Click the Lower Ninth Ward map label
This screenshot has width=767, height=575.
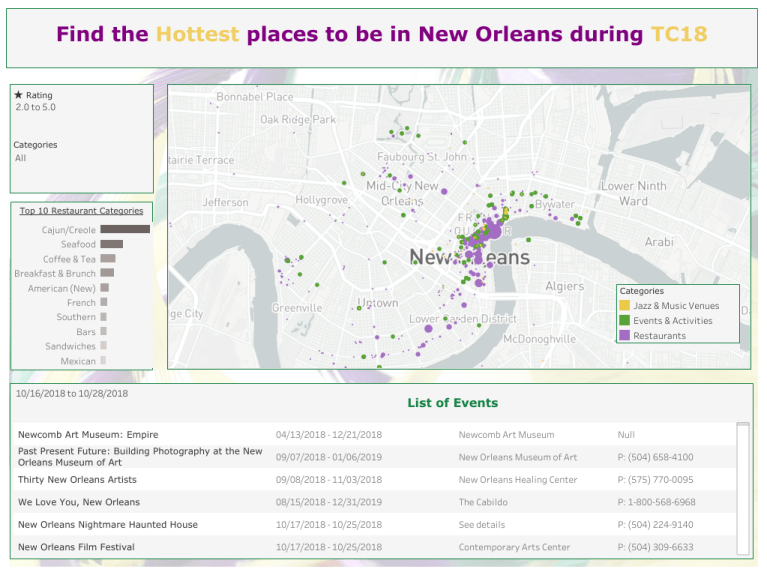[633, 193]
